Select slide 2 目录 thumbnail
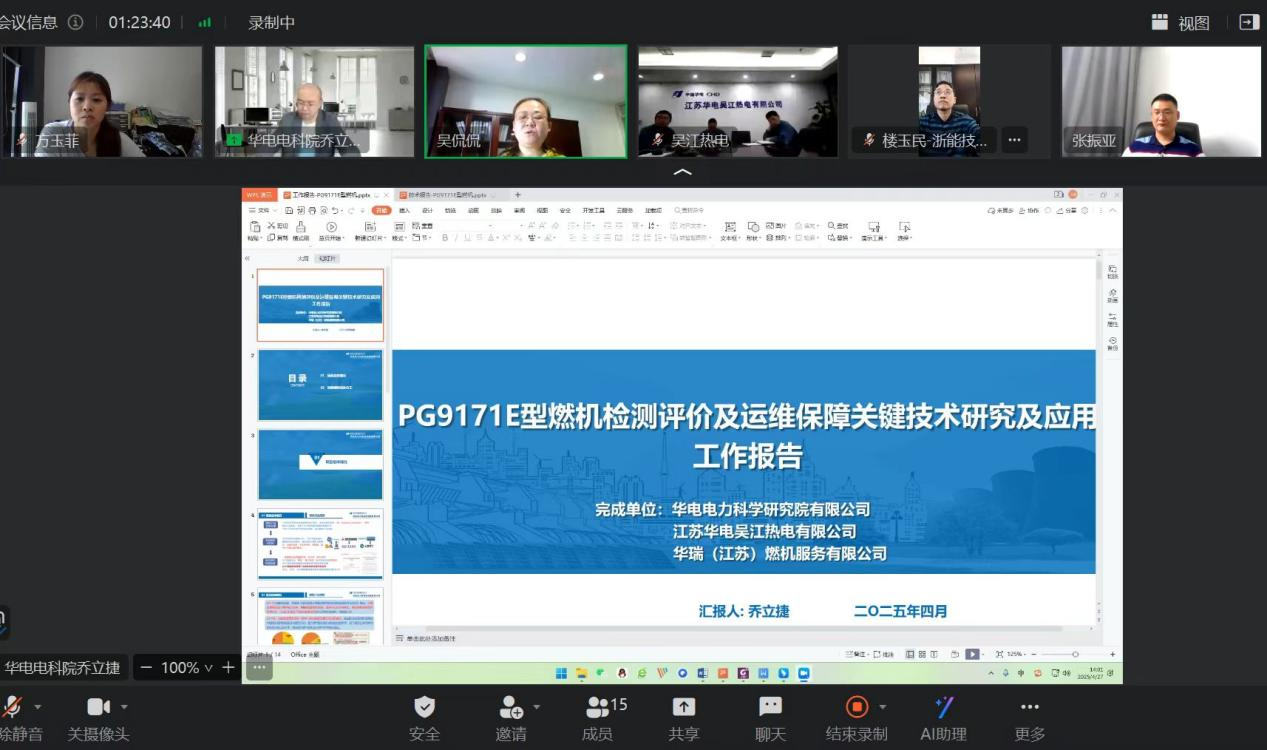Viewport: 1267px width, 750px height. pyautogui.click(x=320, y=385)
